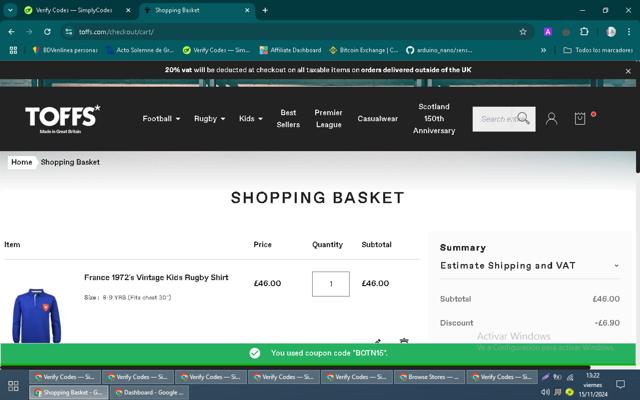Click the address bar URL

click(116, 32)
